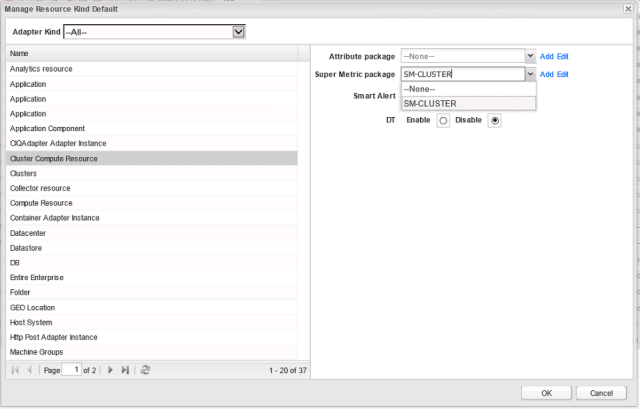Jump to last page of list
This screenshot has height=409, width=640.
[125, 370]
